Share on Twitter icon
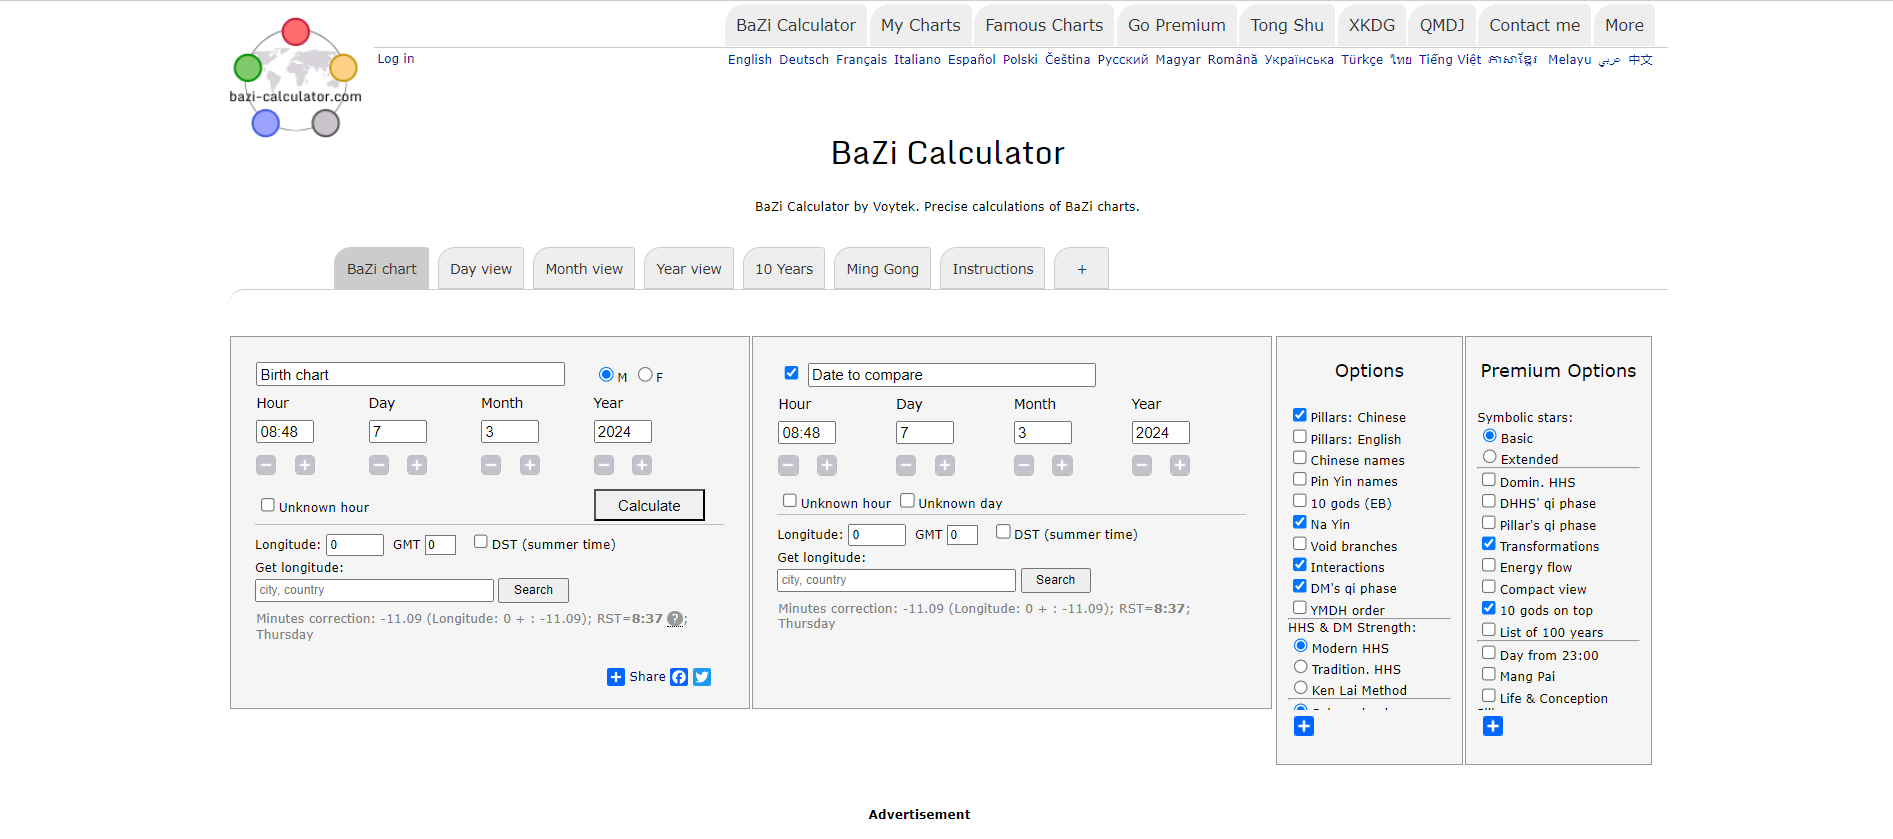 click(x=702, y=677)
